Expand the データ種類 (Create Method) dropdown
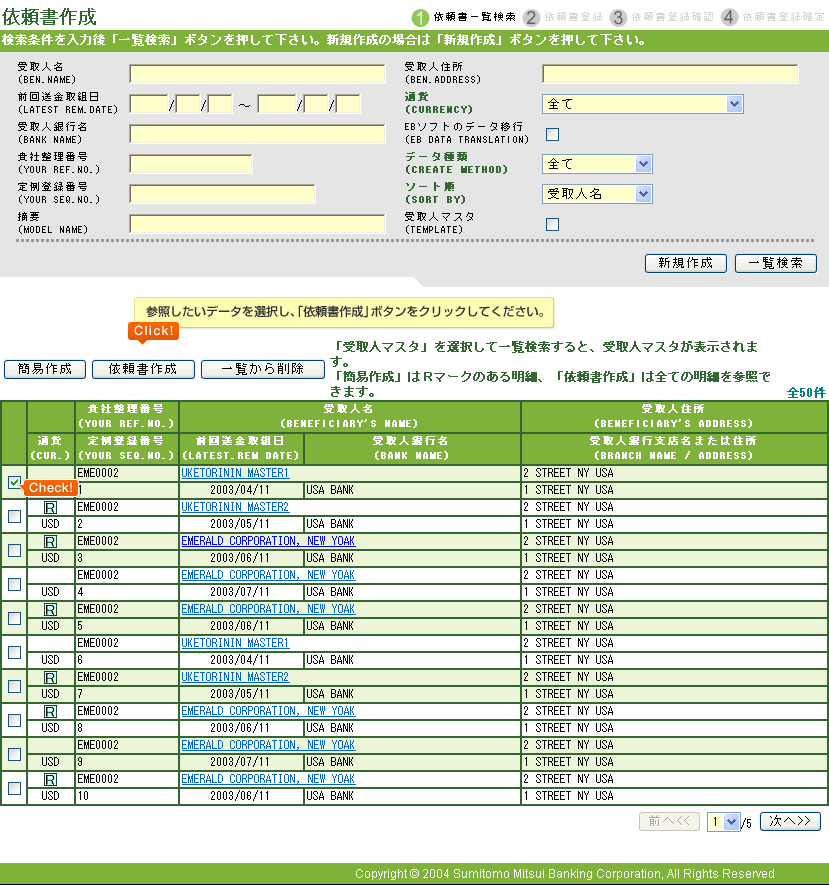This screenshot has width=829, height=885. click(x=597, y=164)
